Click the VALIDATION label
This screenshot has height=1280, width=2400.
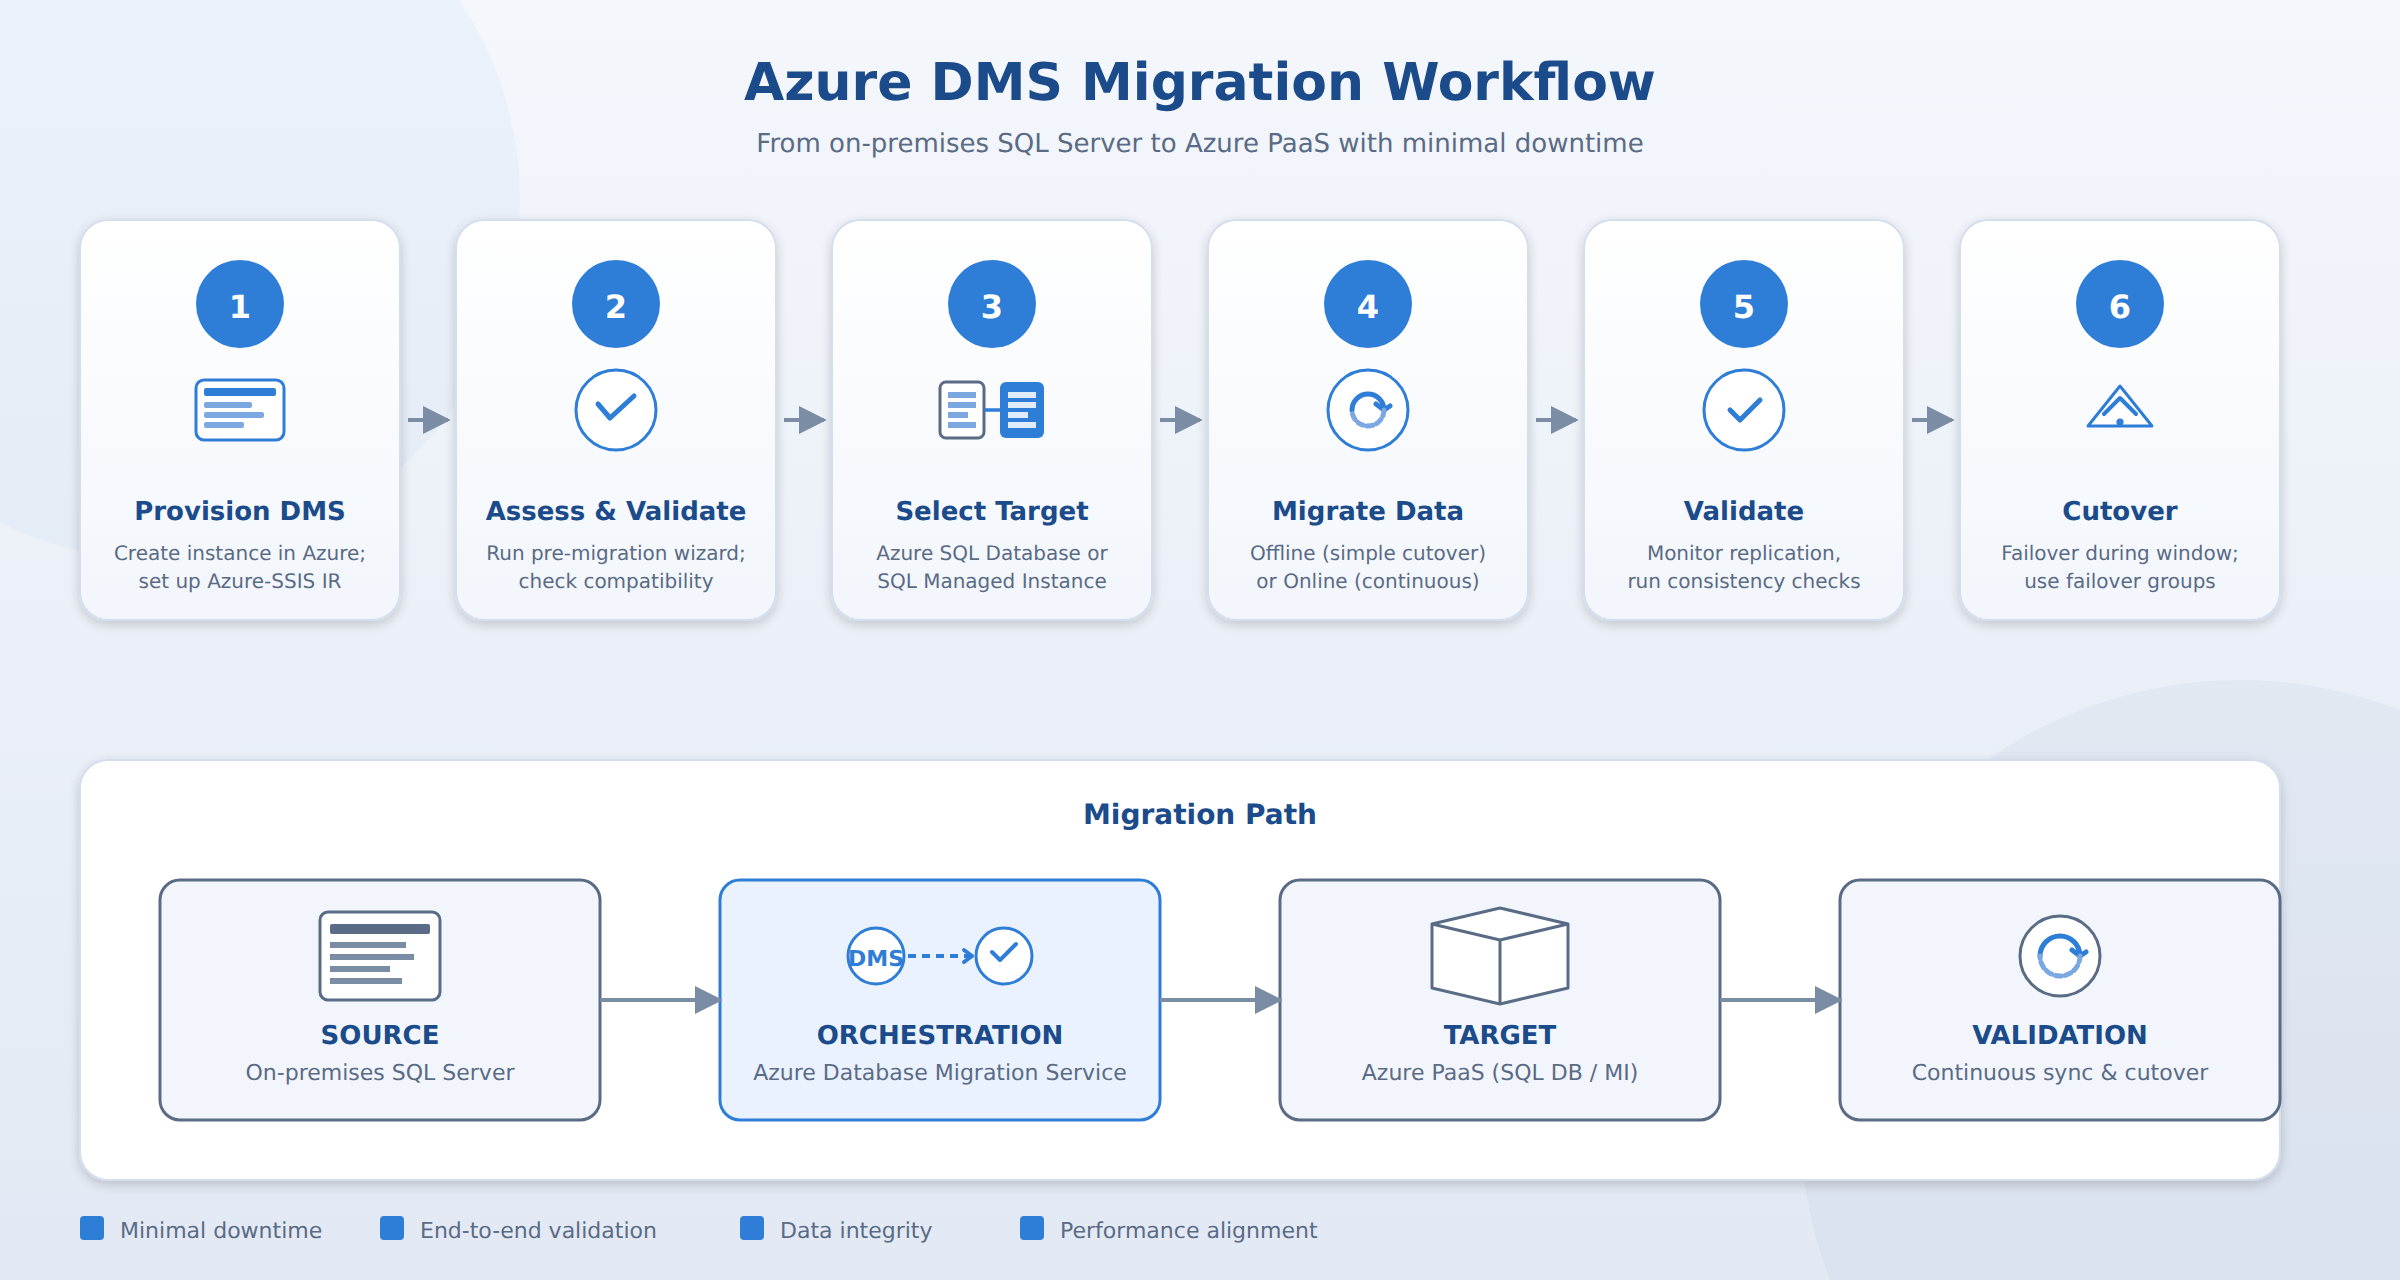(2060, 1035)
